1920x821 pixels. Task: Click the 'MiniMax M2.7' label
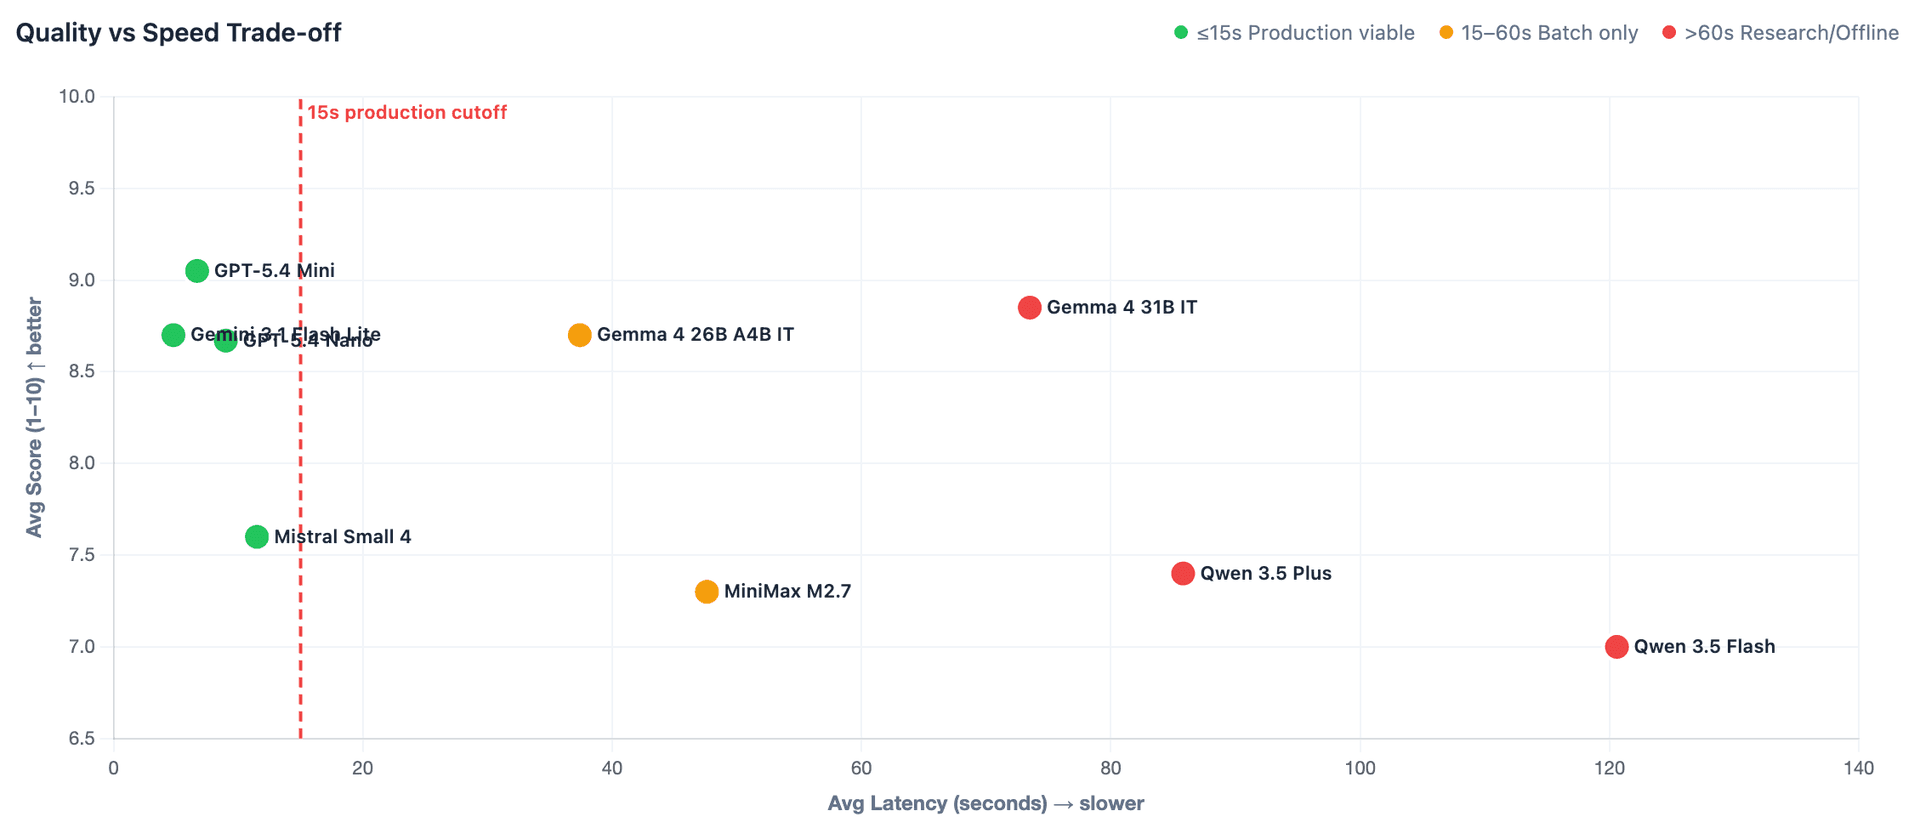[788, 592]
